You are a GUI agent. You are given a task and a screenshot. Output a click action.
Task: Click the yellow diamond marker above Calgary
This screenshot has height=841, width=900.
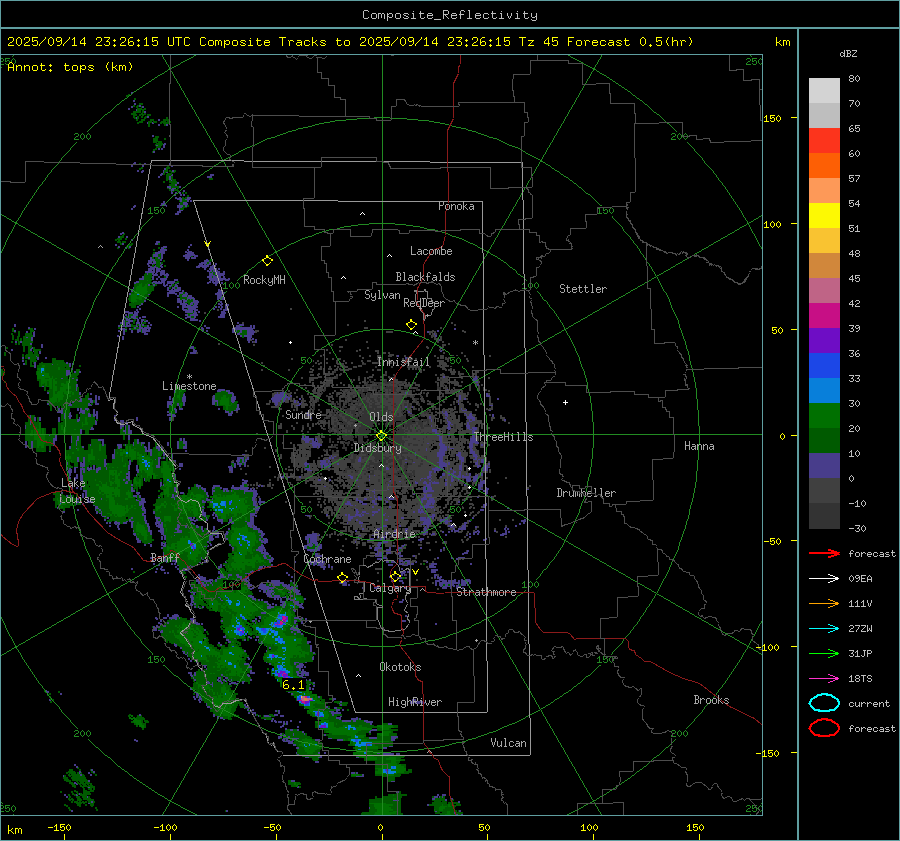pyautogui.click(x=395, y=576)
